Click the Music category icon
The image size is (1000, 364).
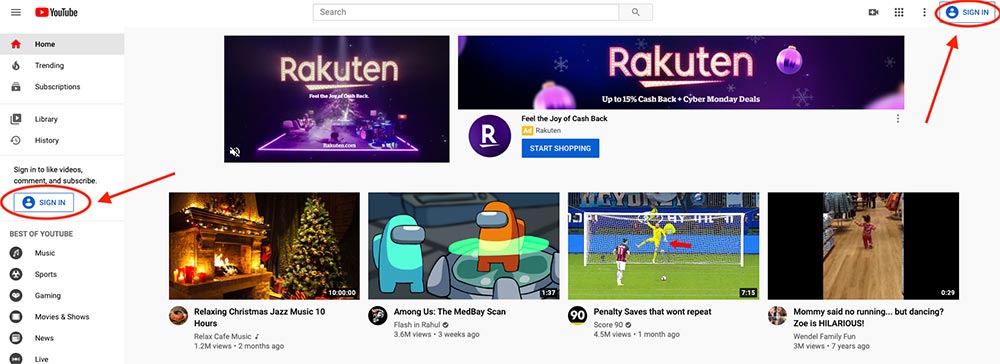click(16, 253)
